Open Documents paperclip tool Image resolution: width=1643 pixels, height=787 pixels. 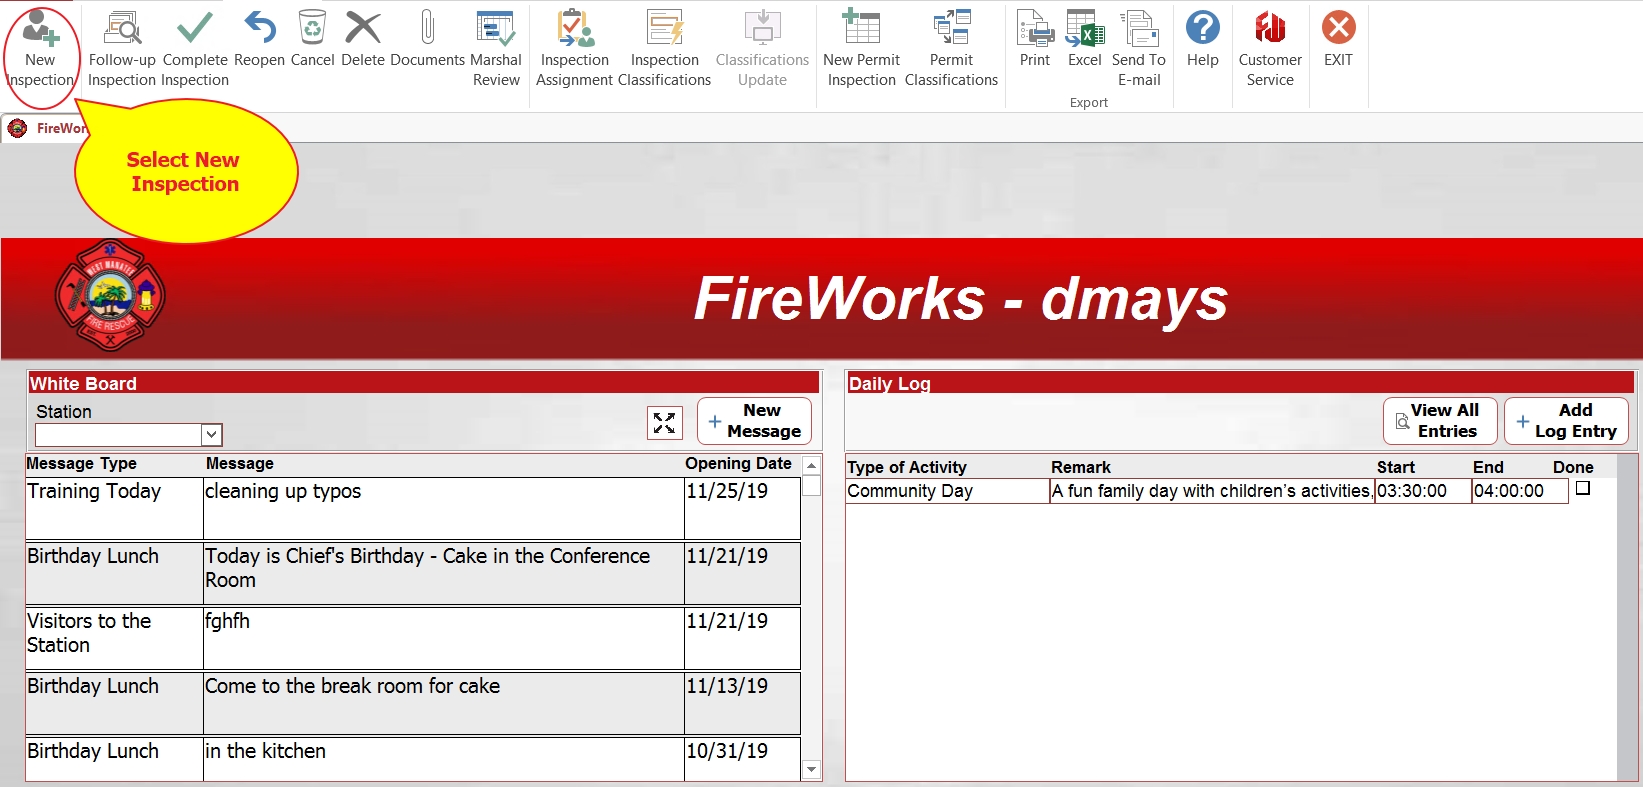point(427,40)
